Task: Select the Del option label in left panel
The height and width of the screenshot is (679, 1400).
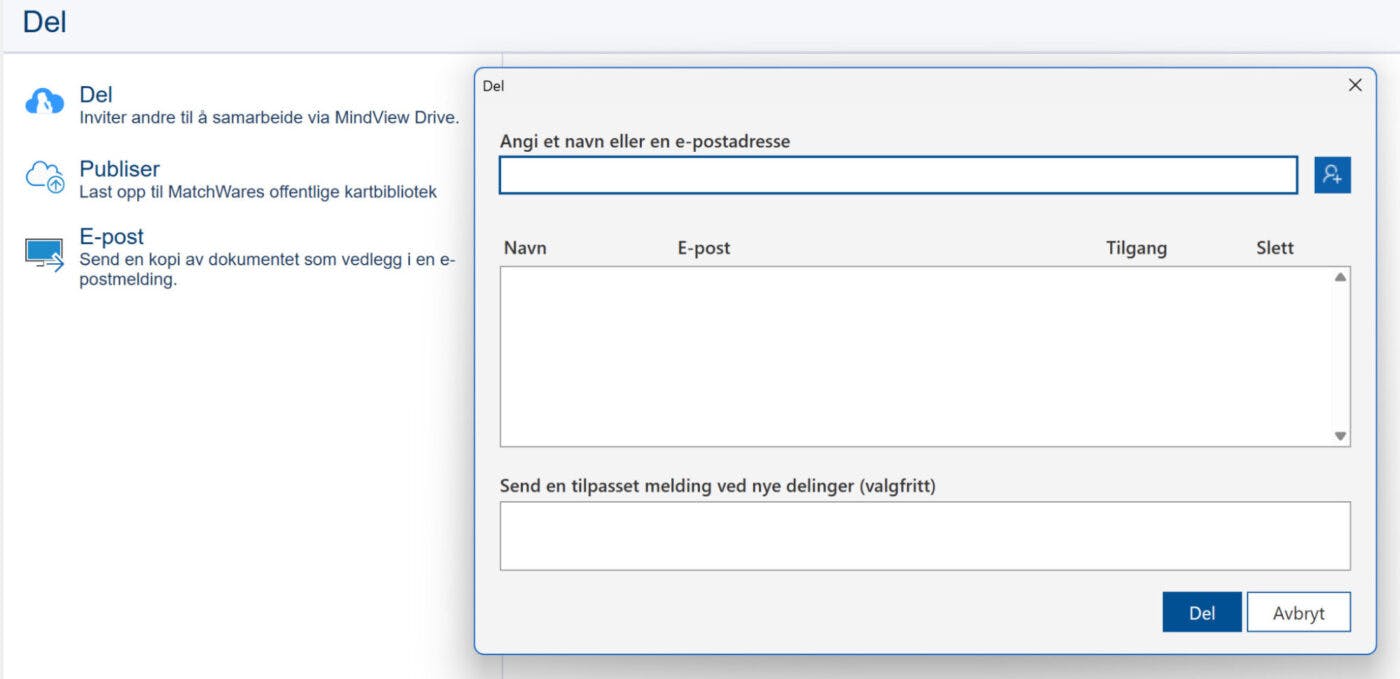Action: click(x=96, y=95)
